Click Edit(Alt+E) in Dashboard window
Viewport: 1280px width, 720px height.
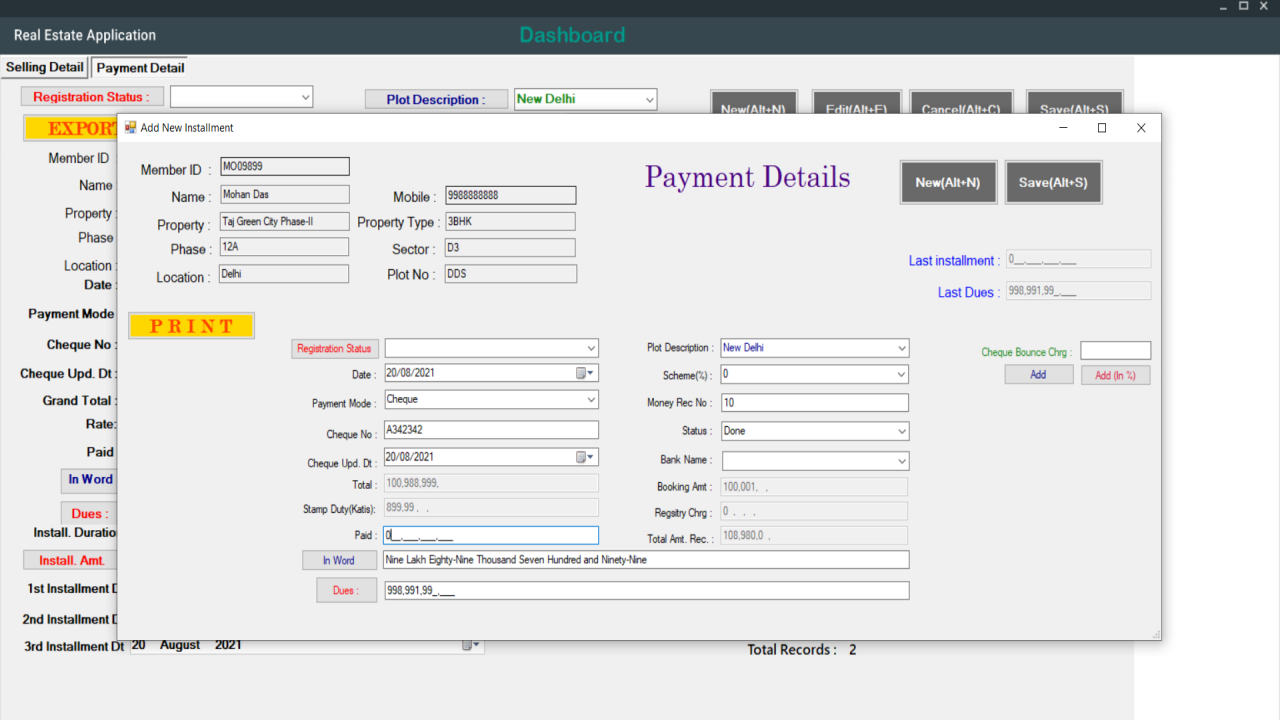[857, 103]
